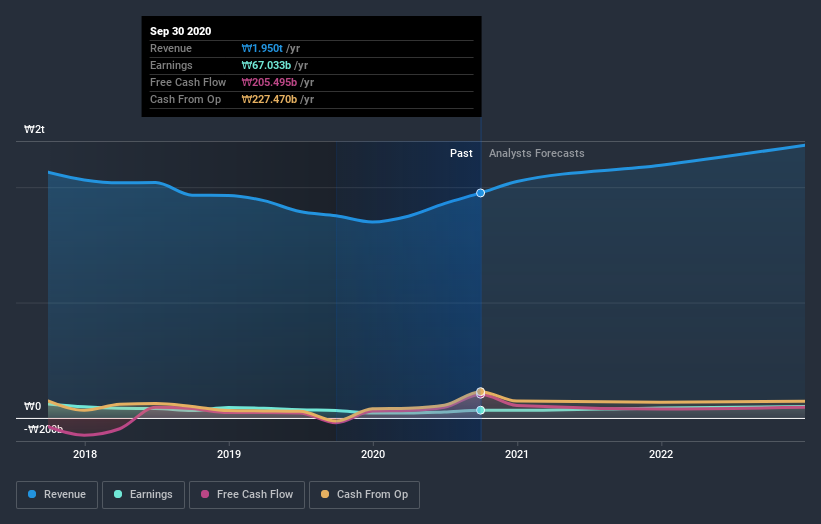The image size is (821, 524).
Task: Click the 2021 x-axis label
Action: pos(517,454)
